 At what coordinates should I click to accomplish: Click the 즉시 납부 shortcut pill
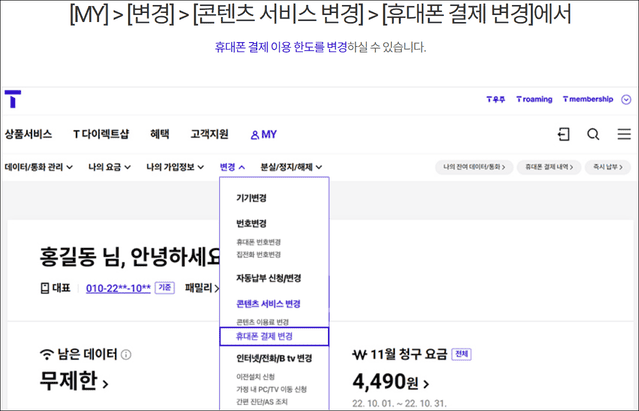click(608, 167)
